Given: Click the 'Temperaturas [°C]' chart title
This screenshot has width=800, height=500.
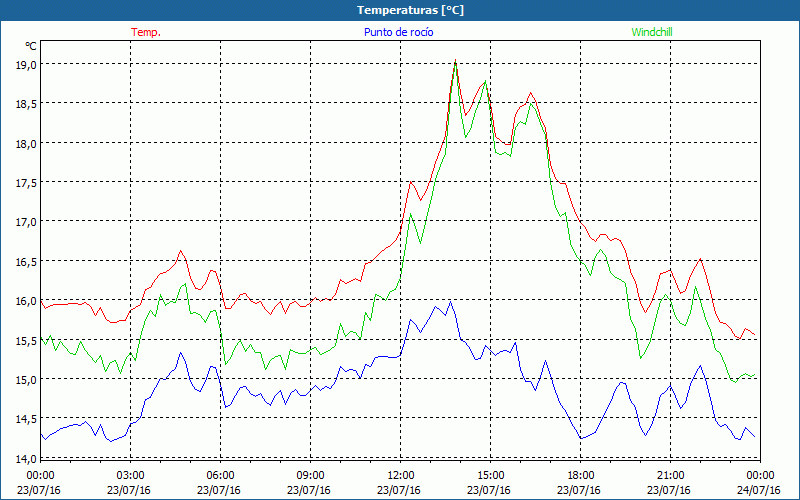Looking at the screenshot, I should coord(411,10).
